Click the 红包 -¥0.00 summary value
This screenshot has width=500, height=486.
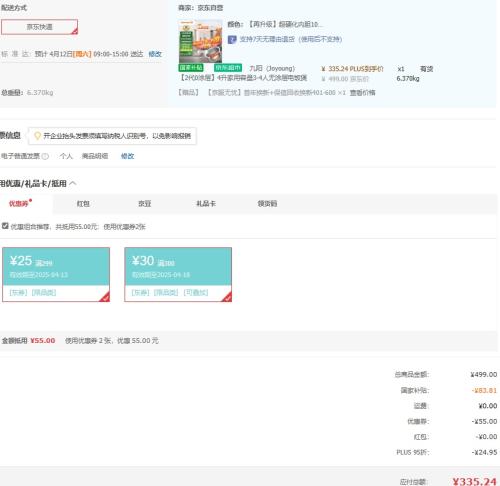(486, 437)
